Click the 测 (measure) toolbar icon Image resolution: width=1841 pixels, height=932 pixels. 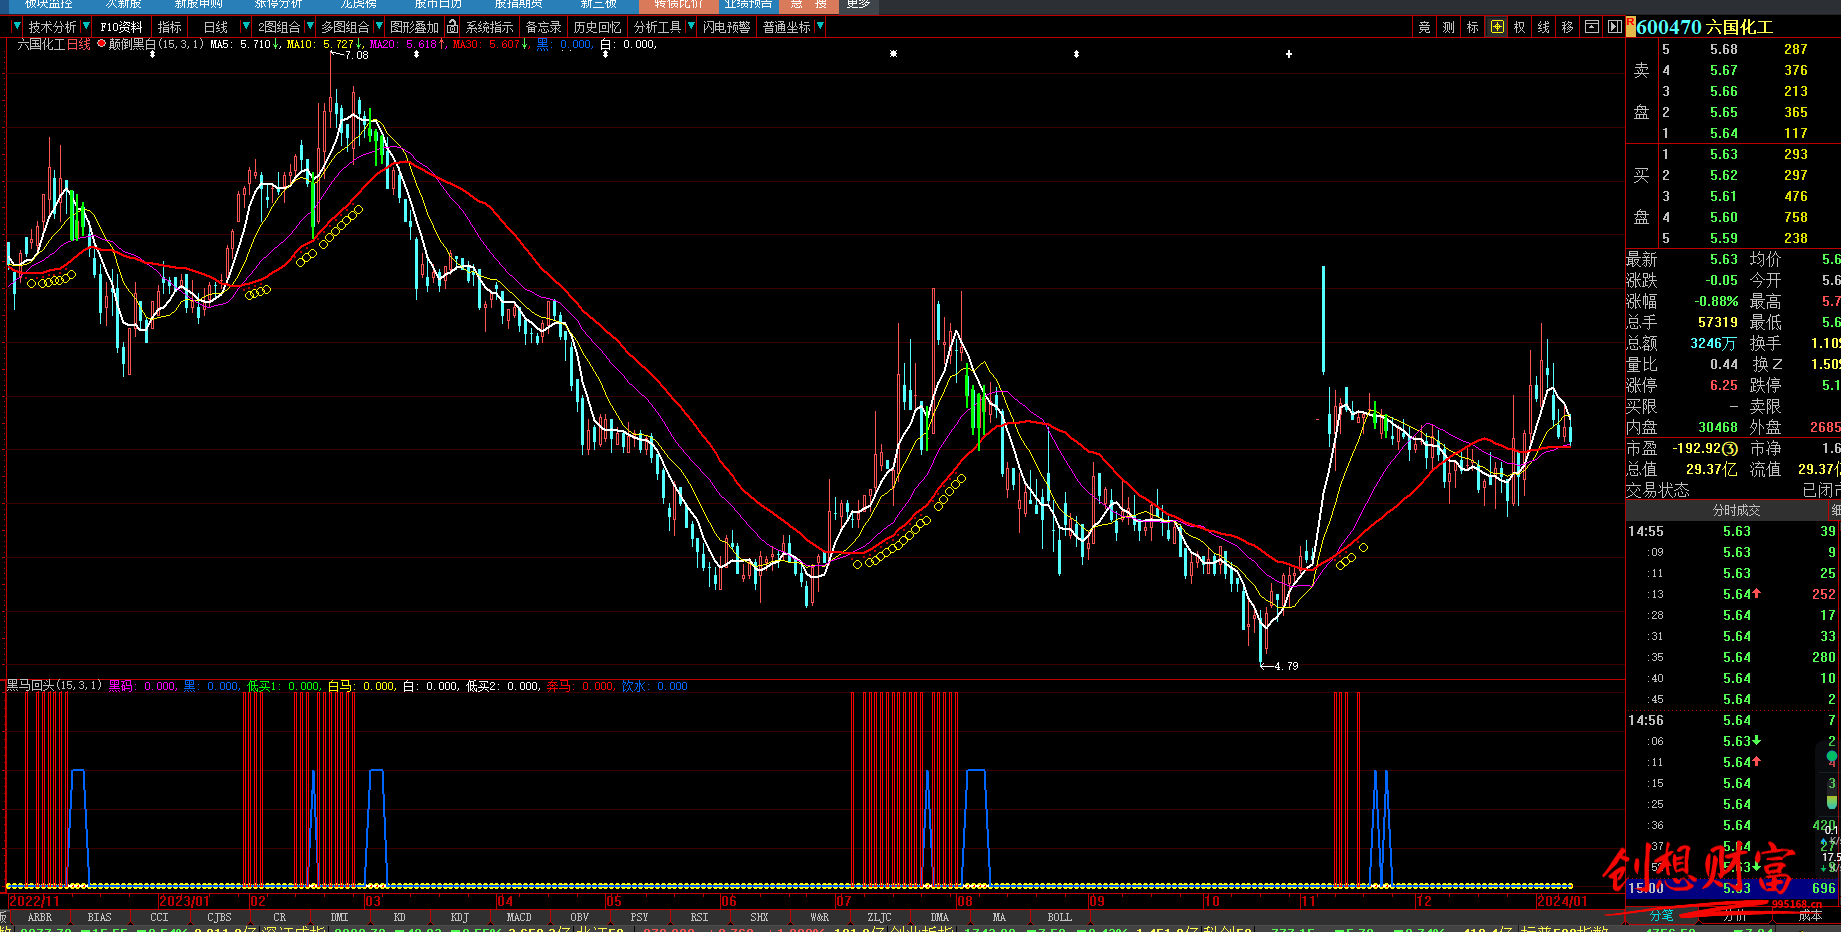point(1448,27)
